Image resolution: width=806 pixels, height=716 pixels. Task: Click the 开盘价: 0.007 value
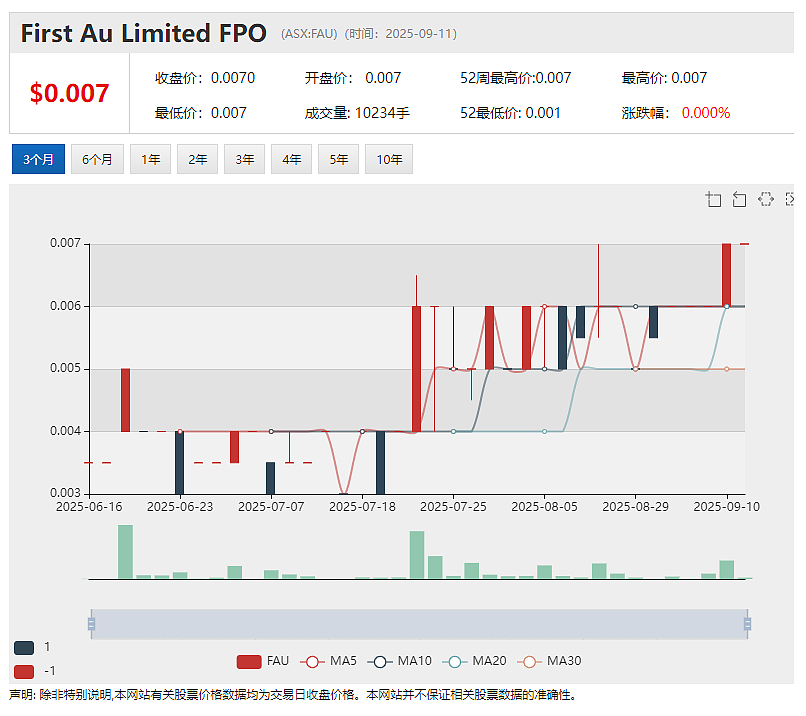click(x=353, y=78)
